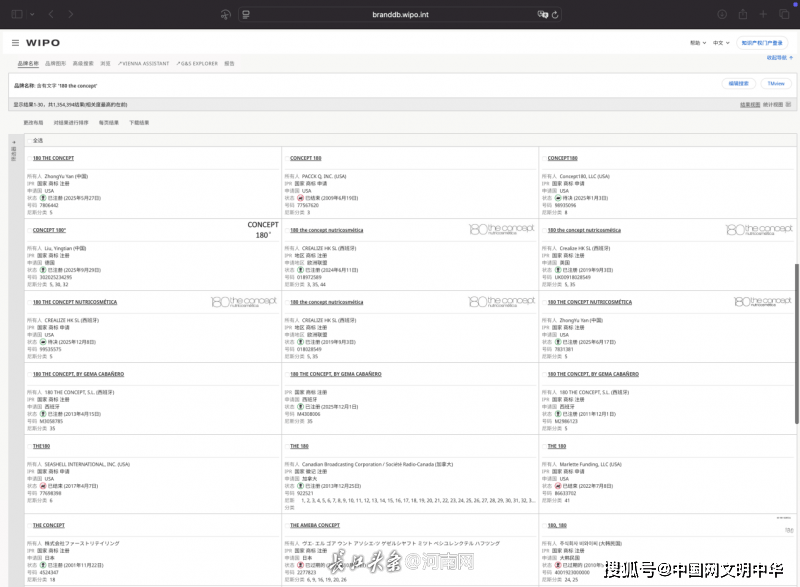Select the checkbox next to CONCEPT180

[x=542, y=158]
